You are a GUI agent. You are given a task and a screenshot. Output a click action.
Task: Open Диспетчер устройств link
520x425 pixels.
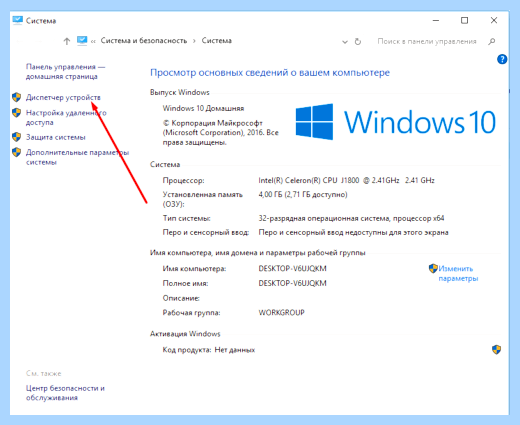pyautogui.click(x=63, y=97)
